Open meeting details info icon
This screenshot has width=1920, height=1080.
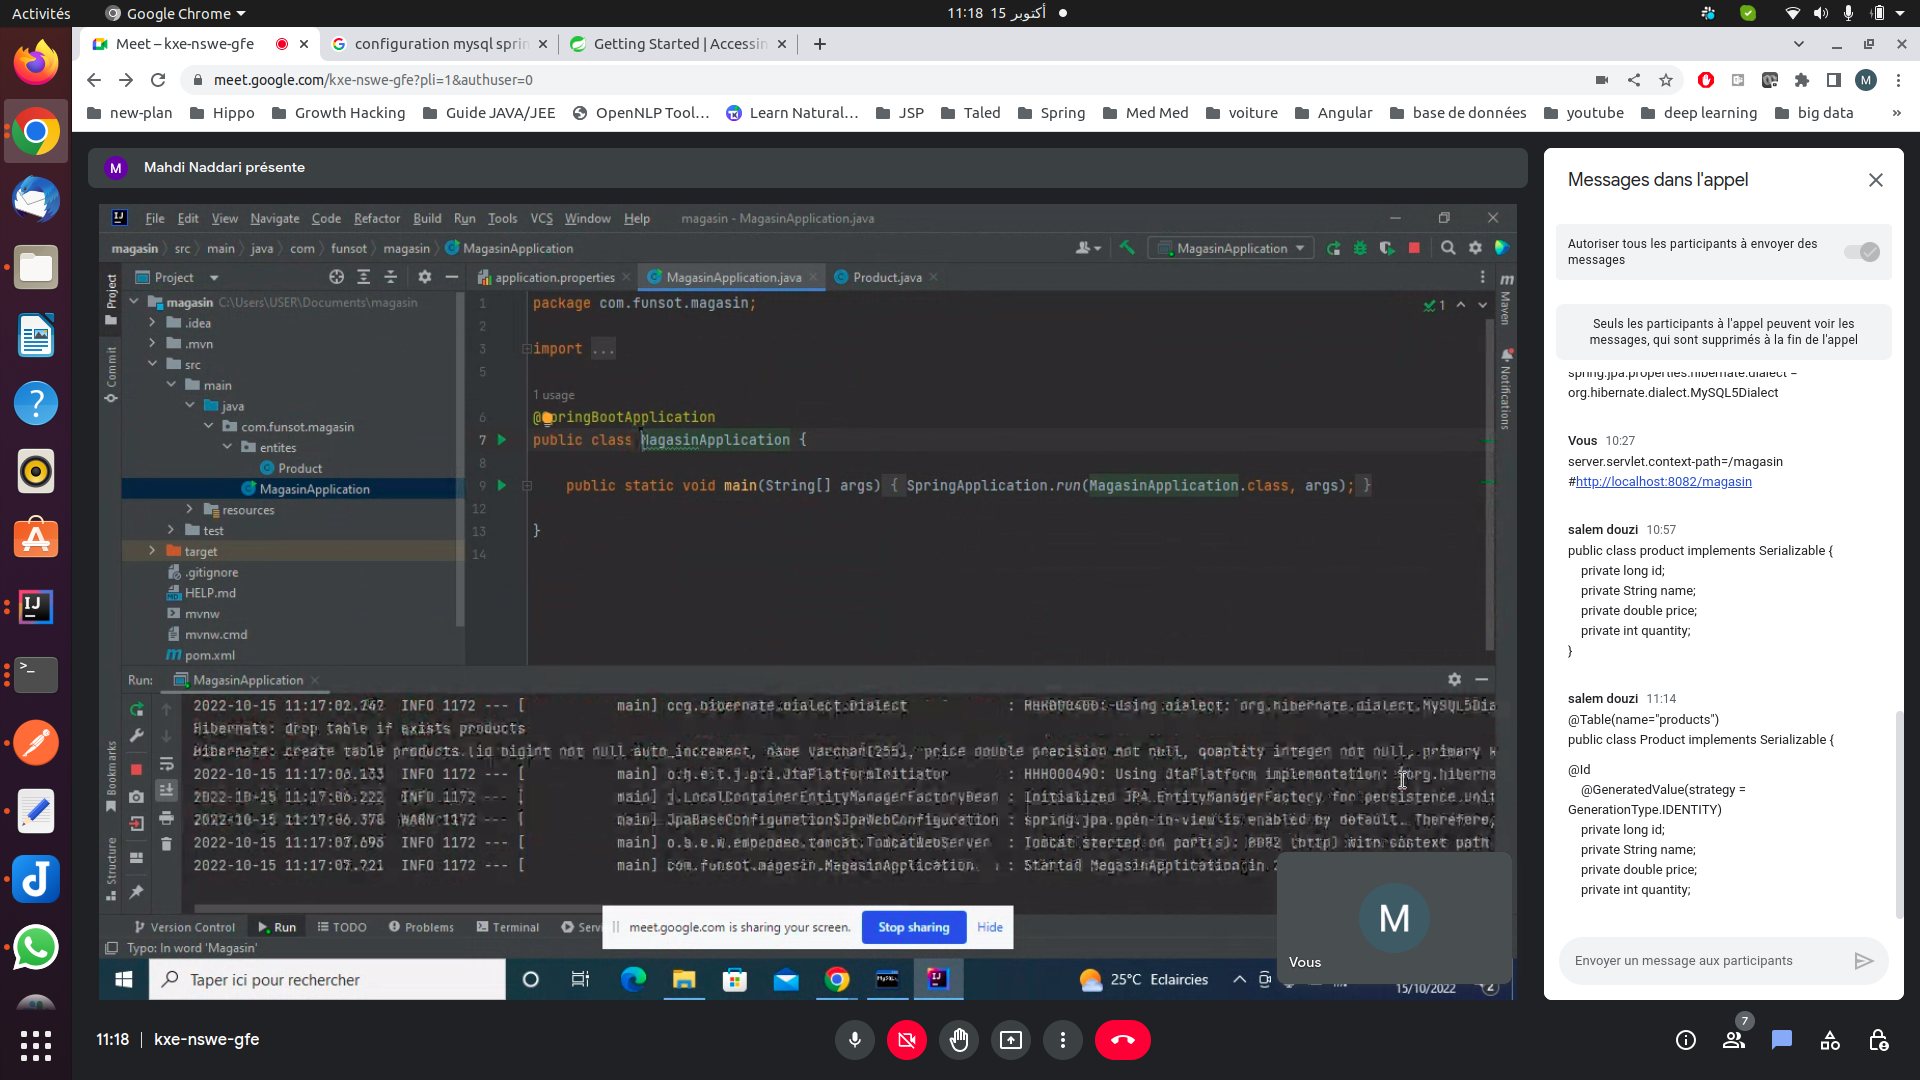(1686, 1040)
